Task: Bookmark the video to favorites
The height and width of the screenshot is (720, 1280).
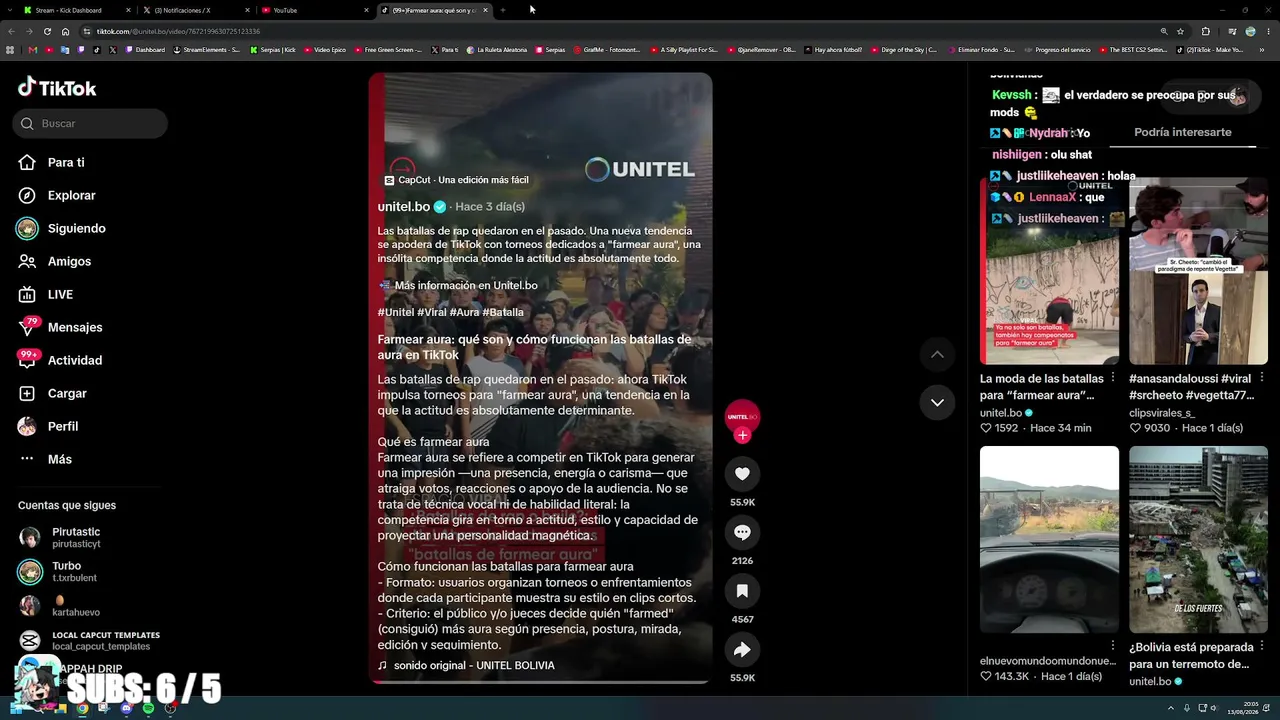Action: (x=742, y=591)
